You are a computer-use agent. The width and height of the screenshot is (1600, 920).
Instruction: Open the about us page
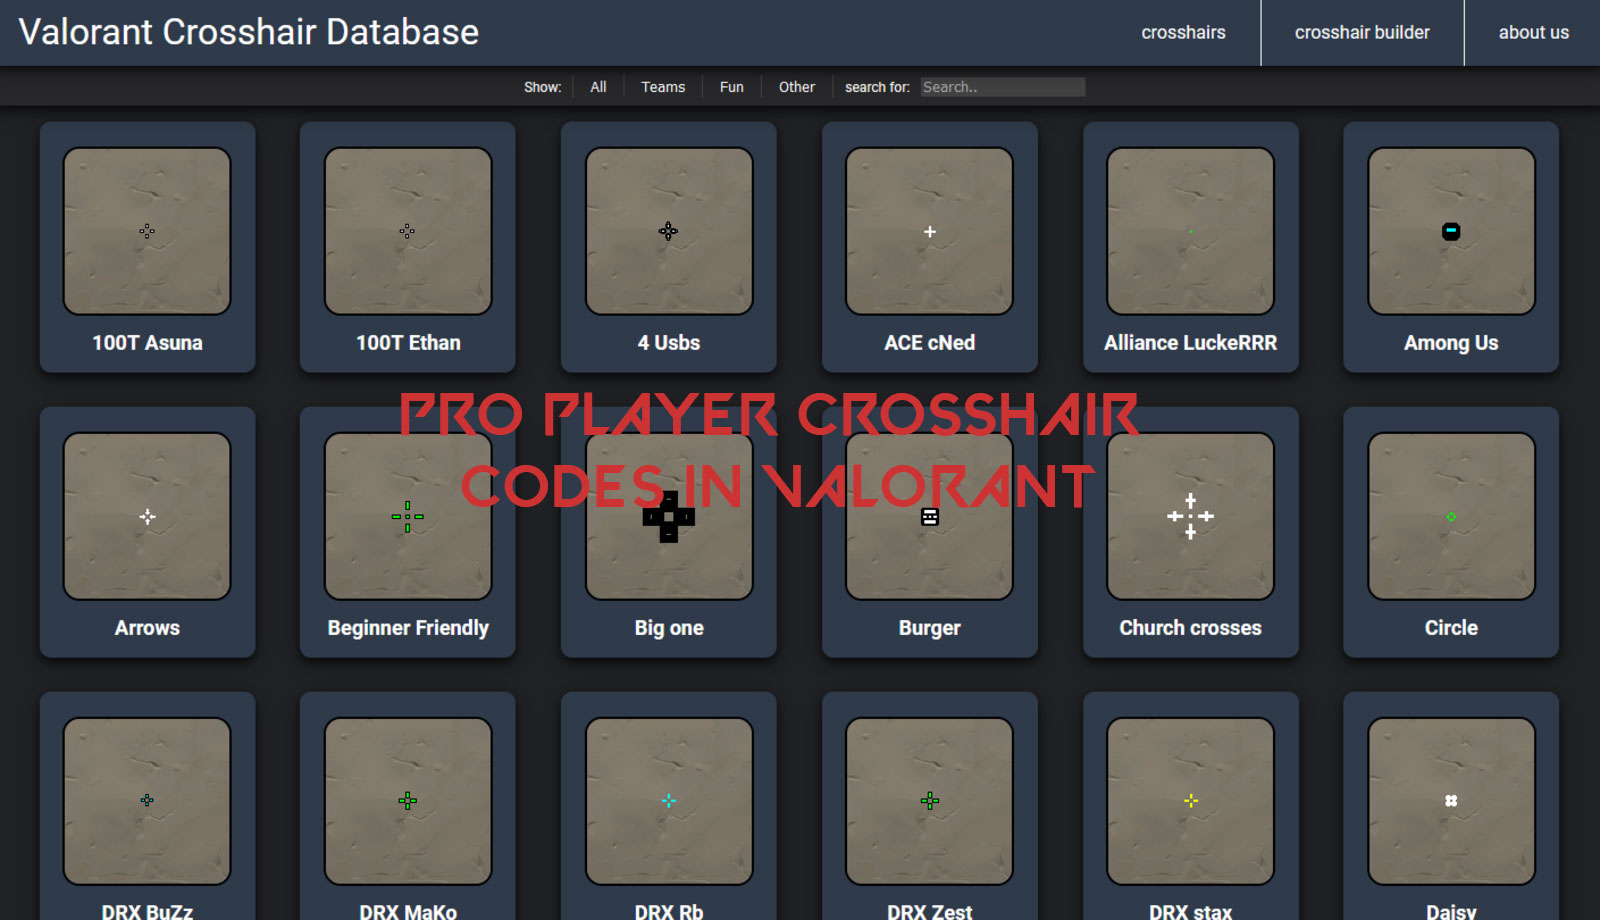coord(1533,32)
